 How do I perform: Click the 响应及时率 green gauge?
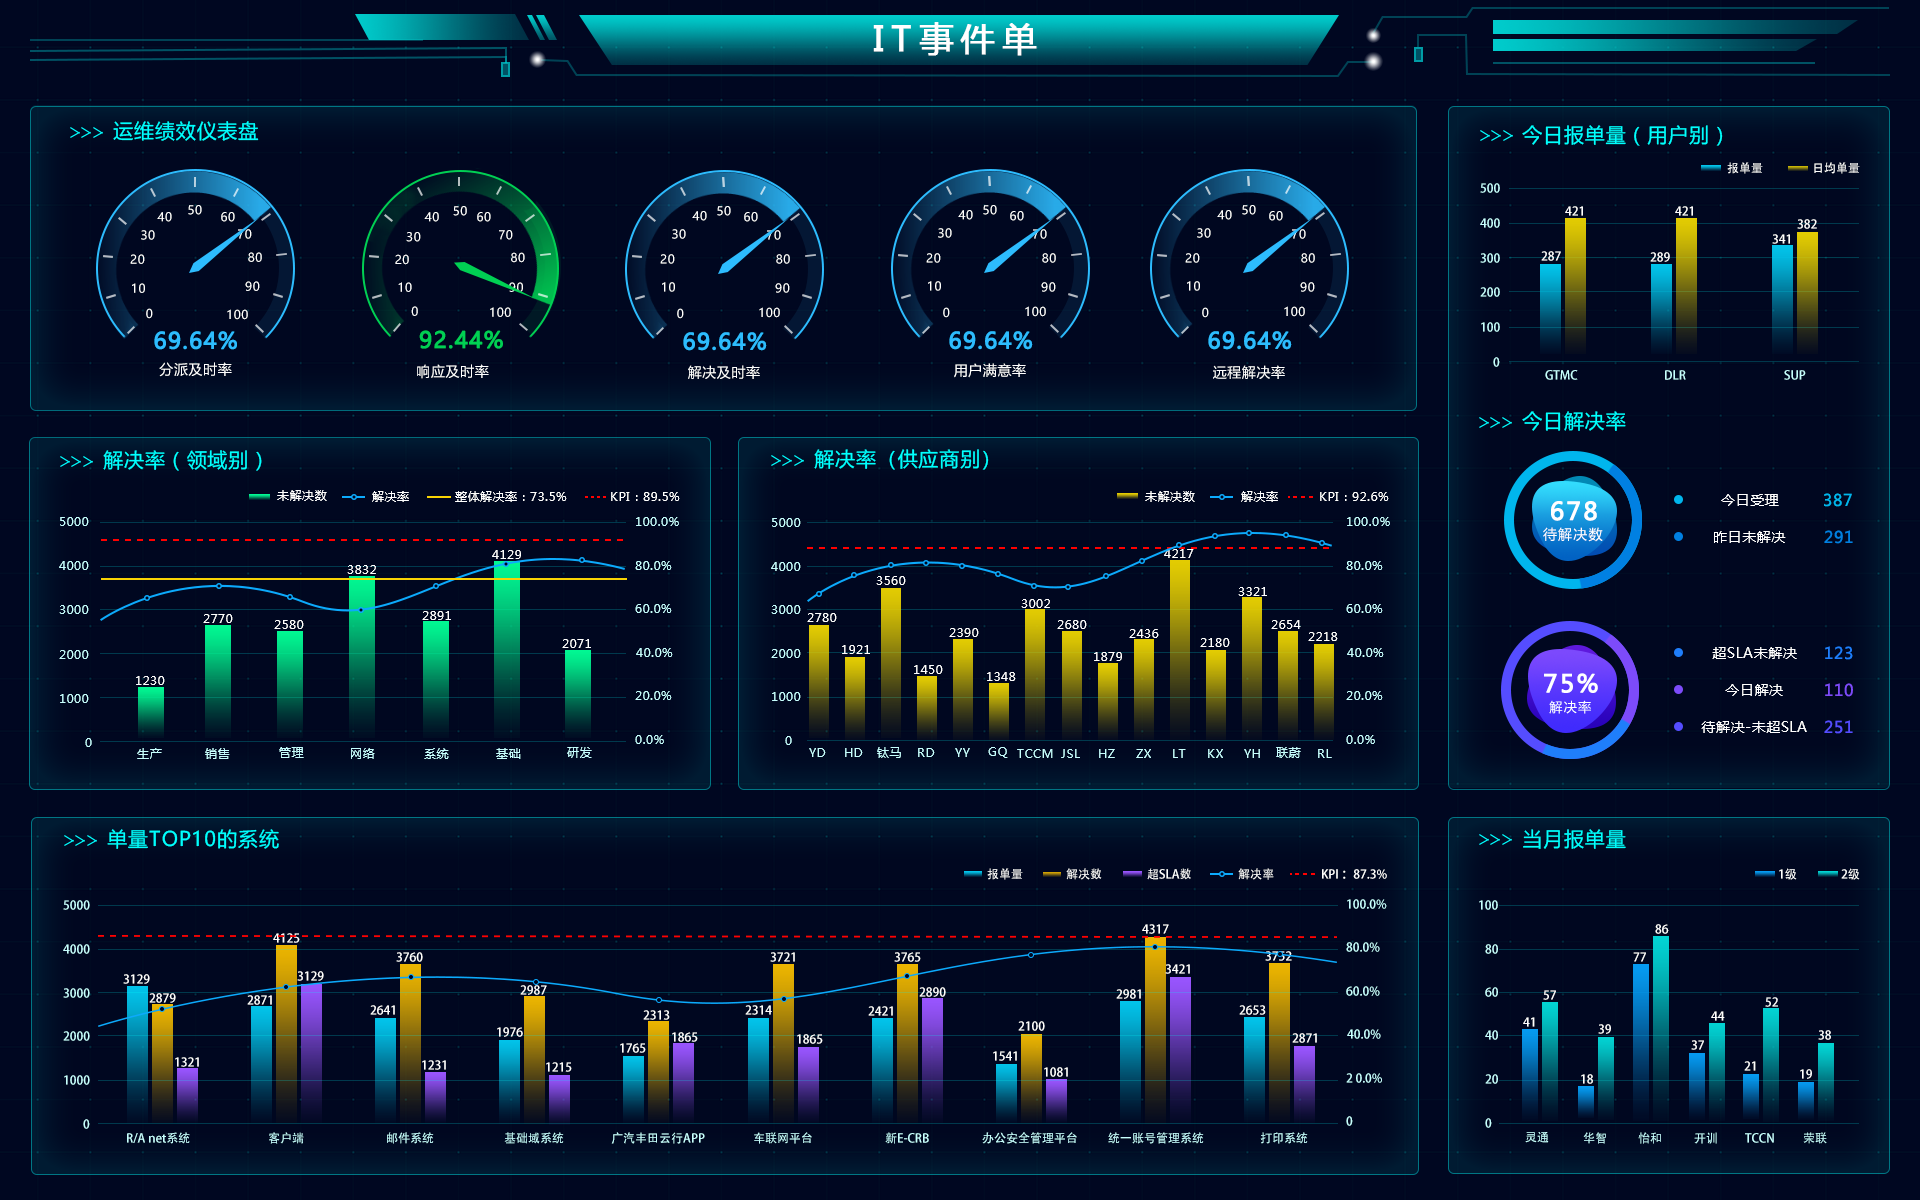coord(459,265)
